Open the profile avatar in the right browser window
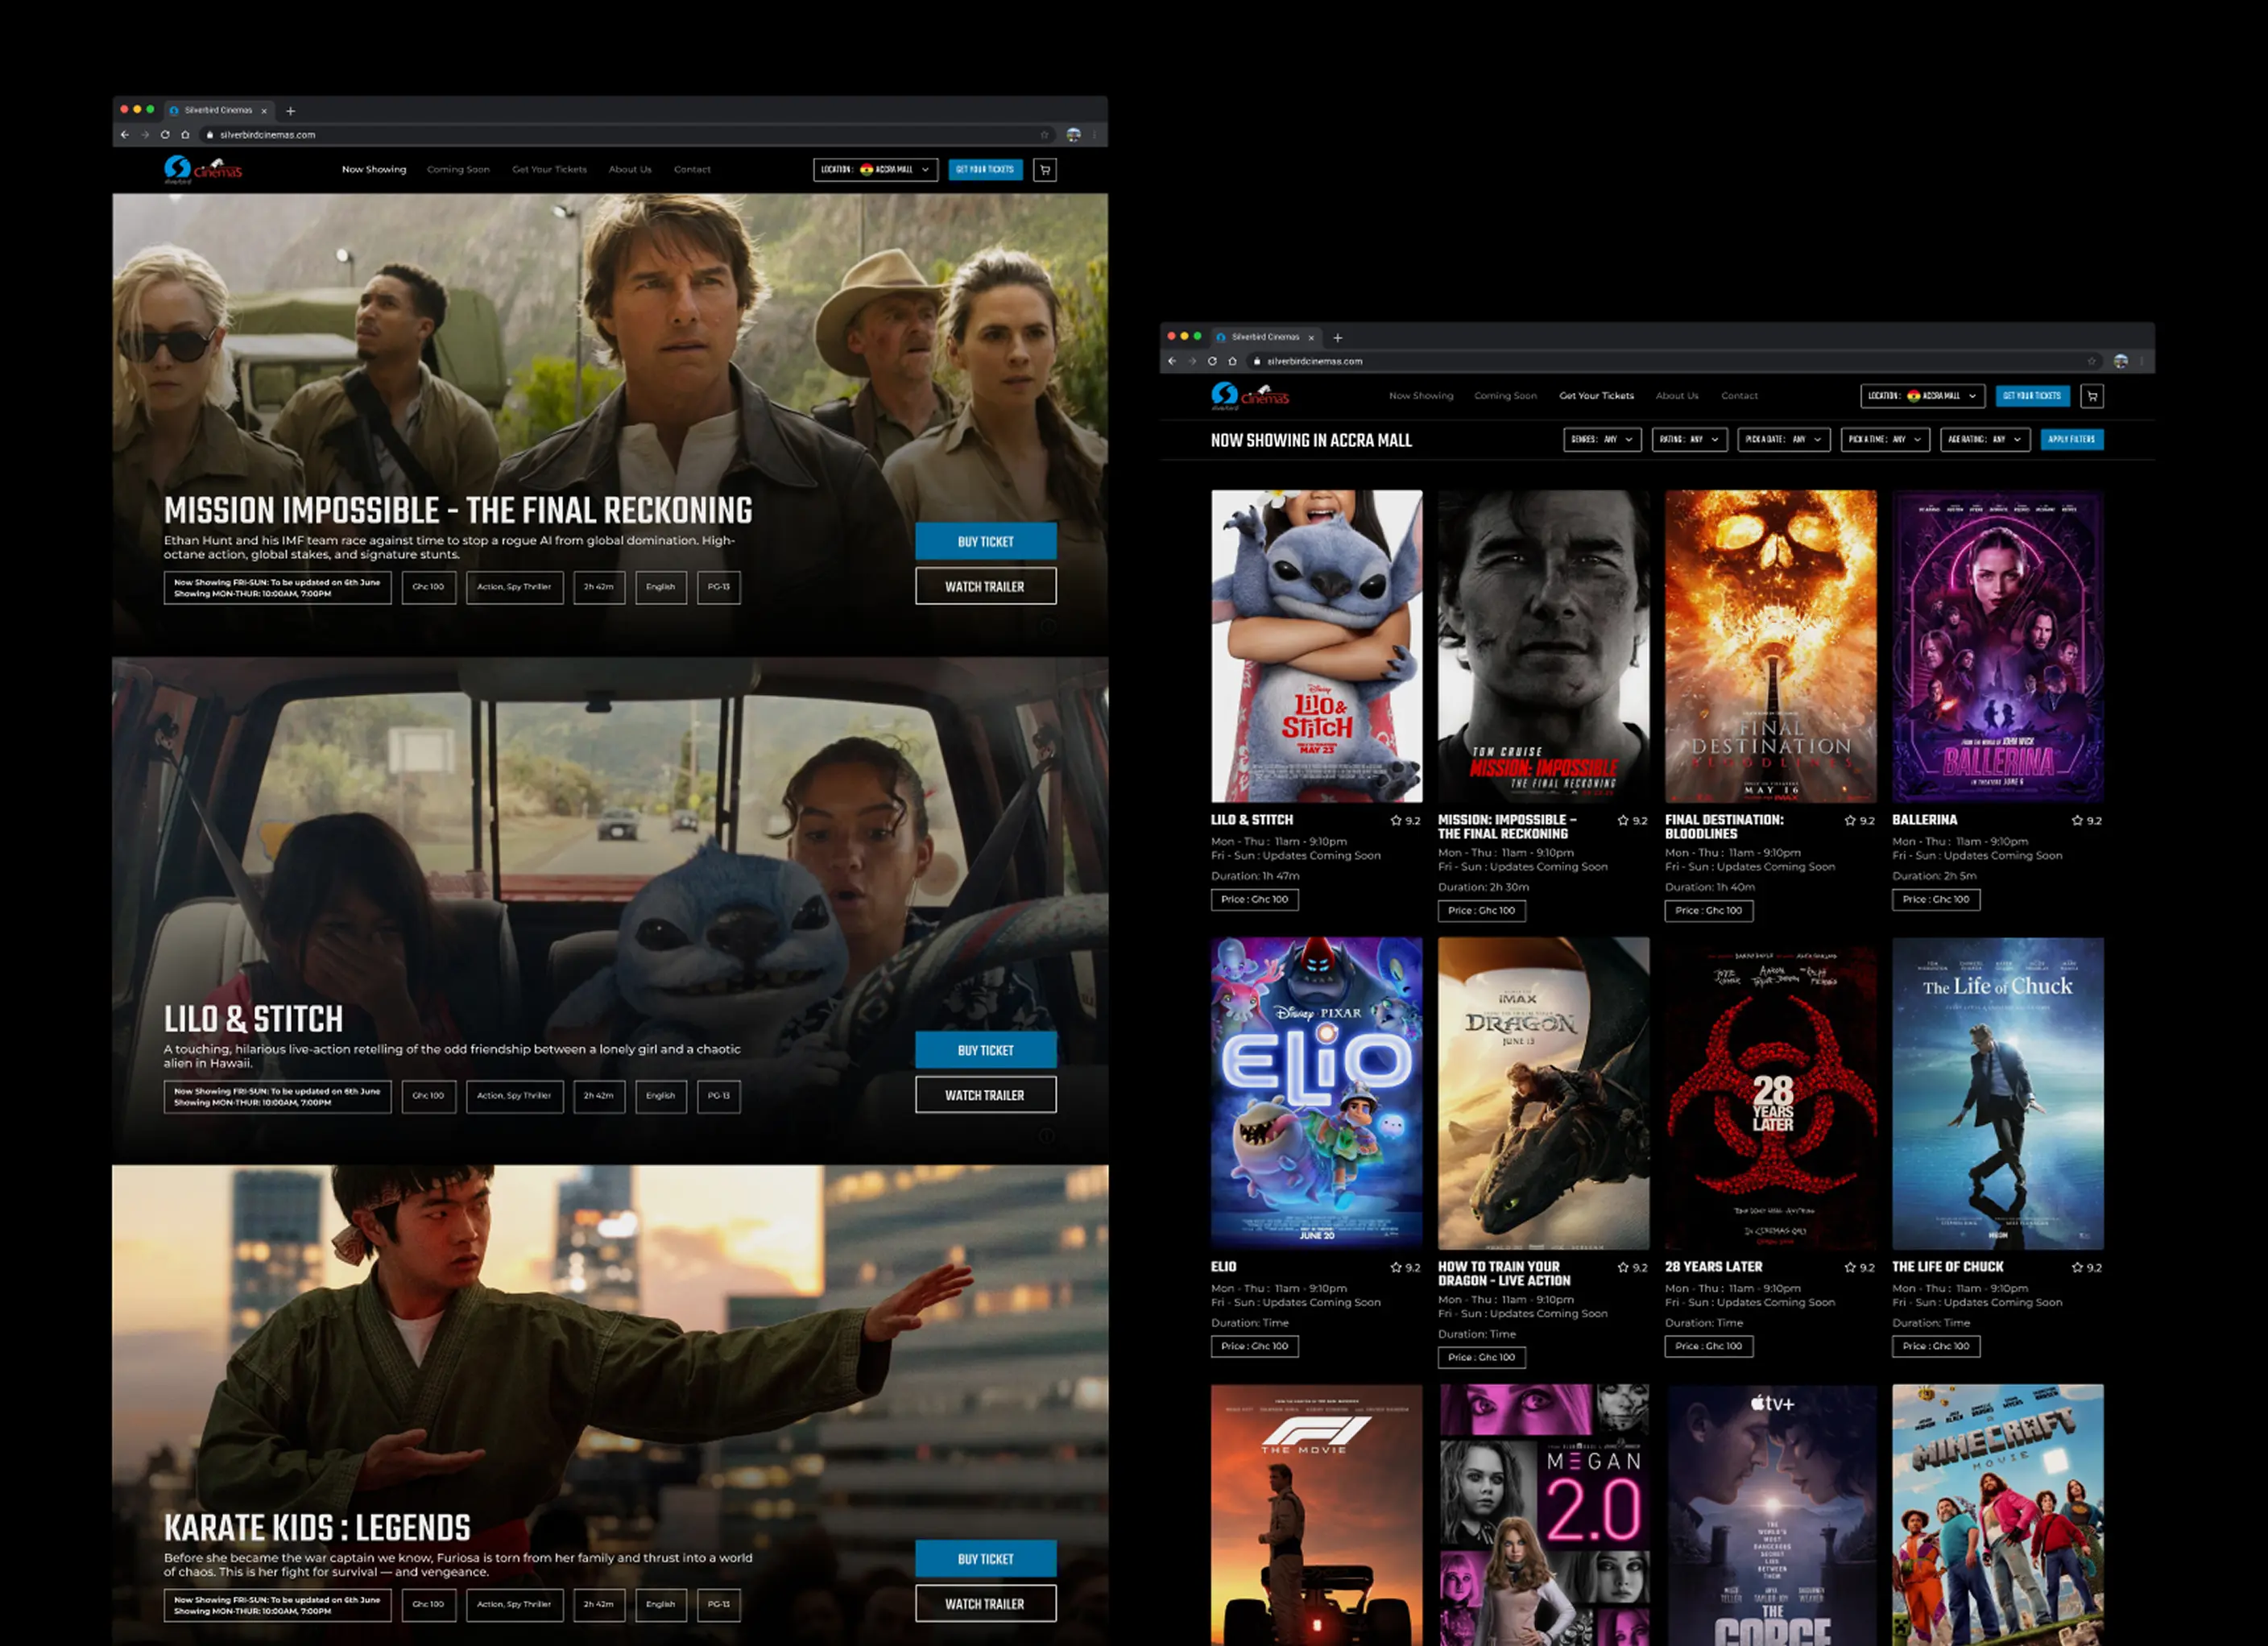Viewport: 2268px width, 1646px height. tap(2120, 362)
